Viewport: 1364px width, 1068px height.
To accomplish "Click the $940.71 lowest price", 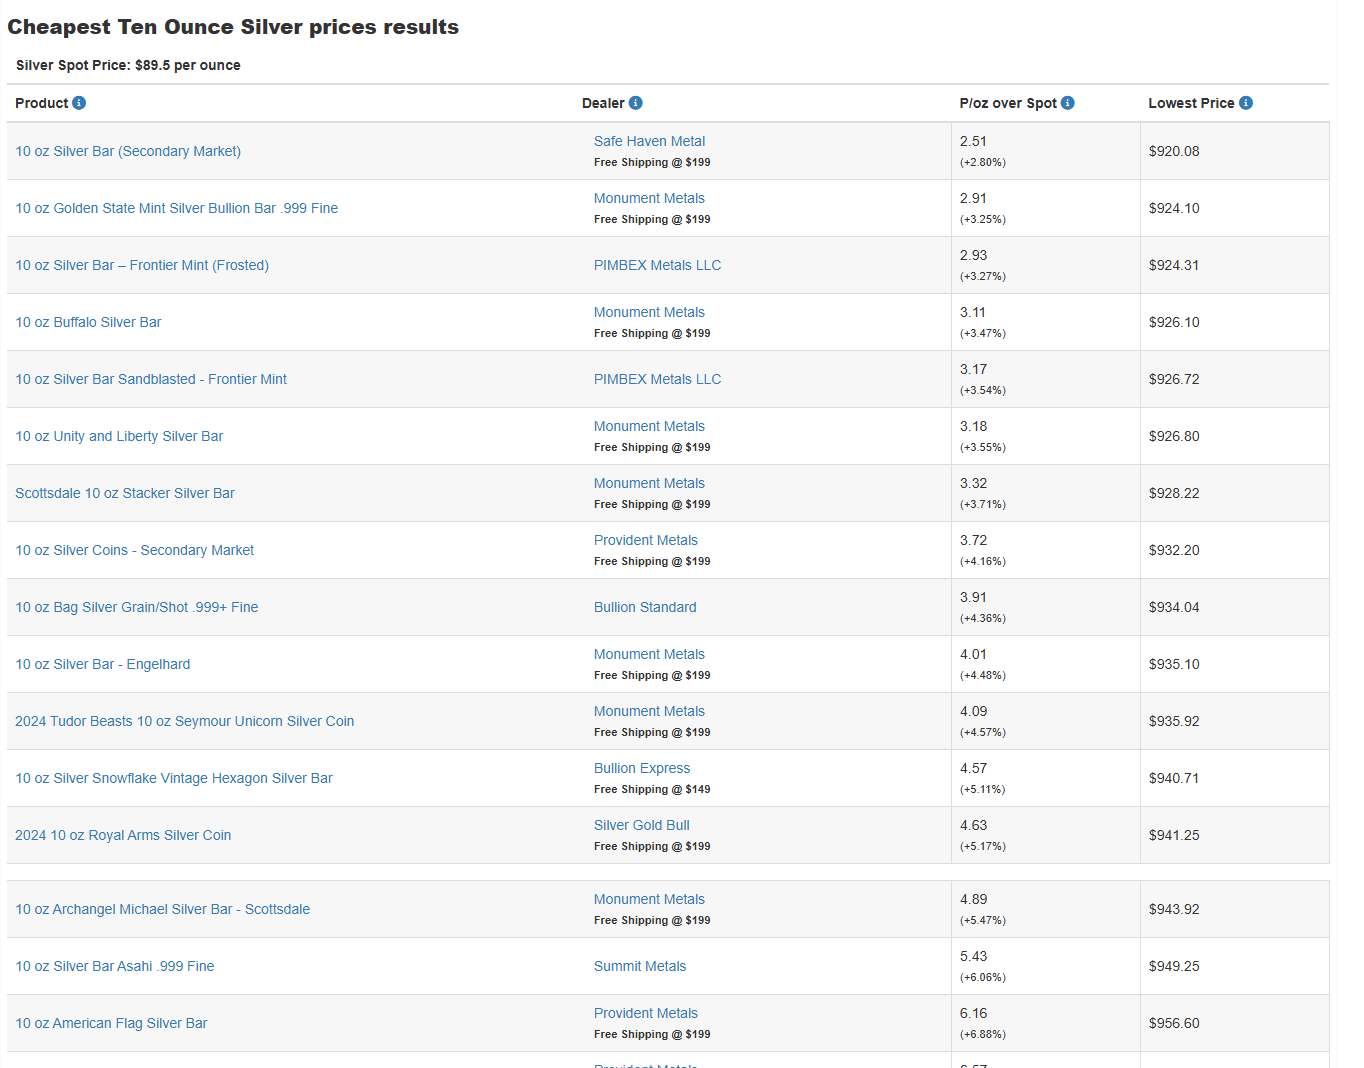I will pos(1174,778).
